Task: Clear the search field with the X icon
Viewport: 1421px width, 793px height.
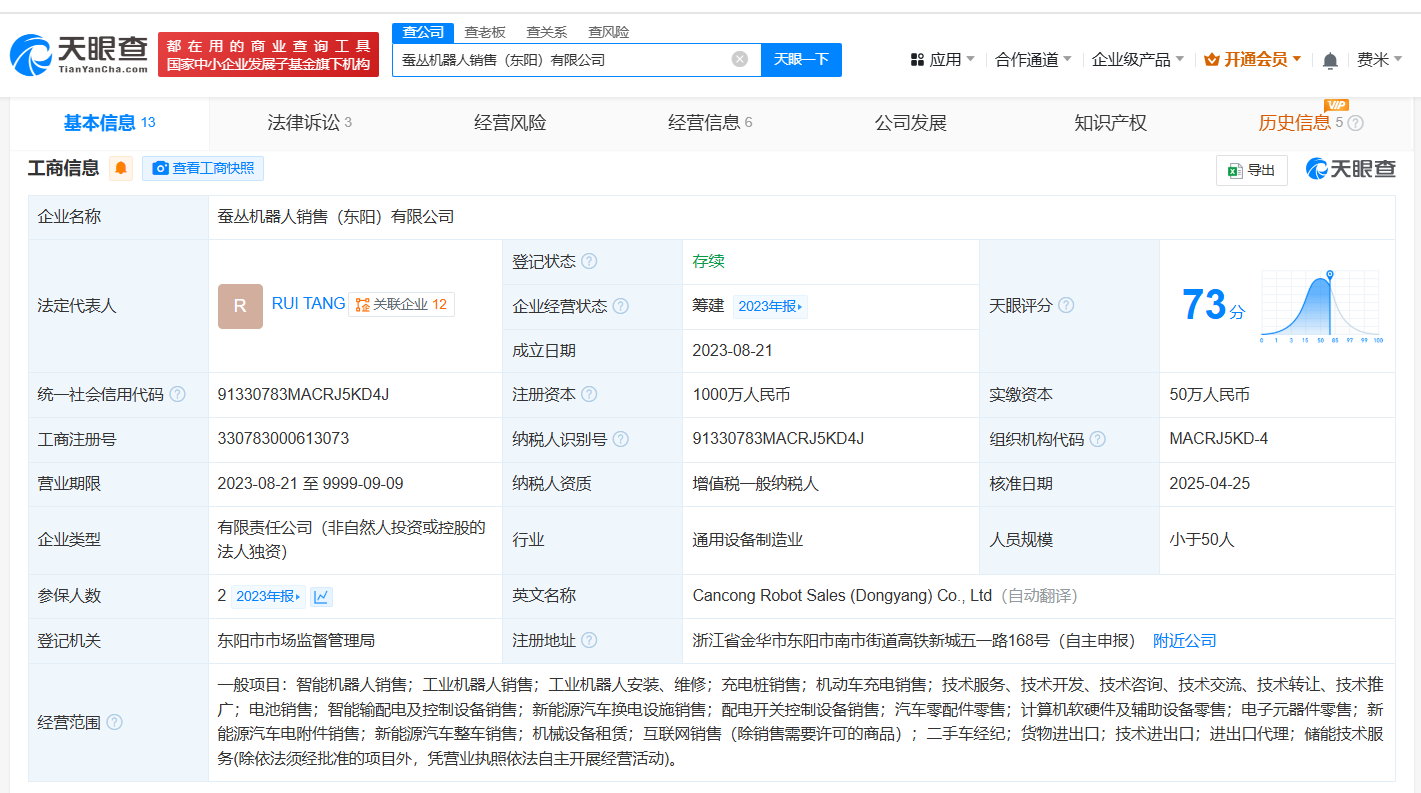Action: pyautogui.click(x=740, y=59)
